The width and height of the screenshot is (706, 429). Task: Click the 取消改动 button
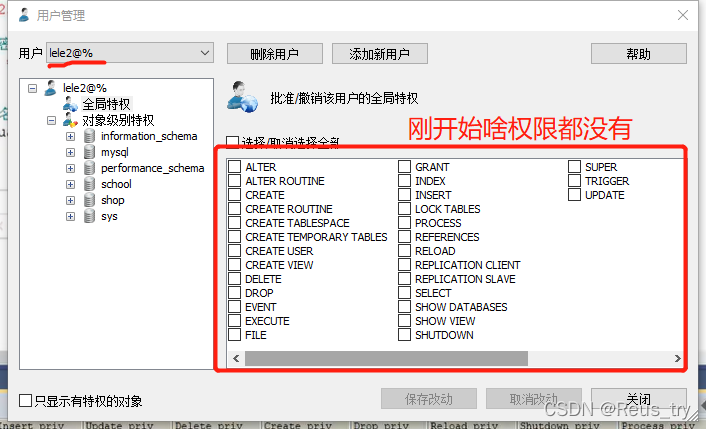coord(534,398)
